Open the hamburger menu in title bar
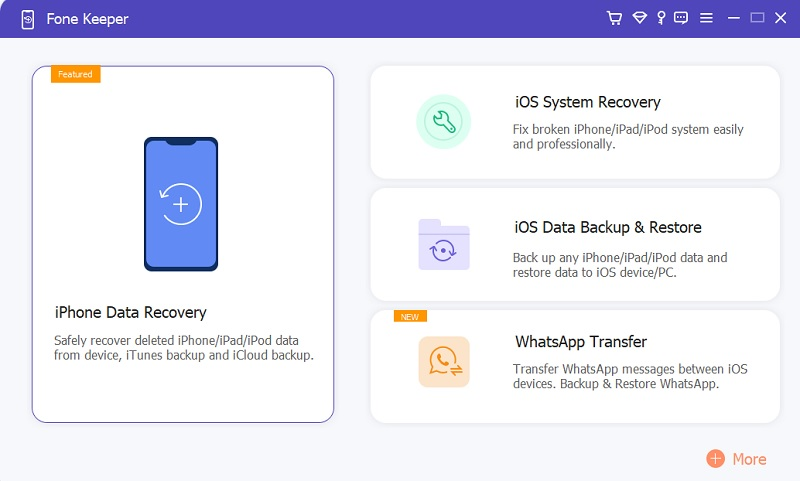Screen dimensions: 800x481 click(706, 18)
